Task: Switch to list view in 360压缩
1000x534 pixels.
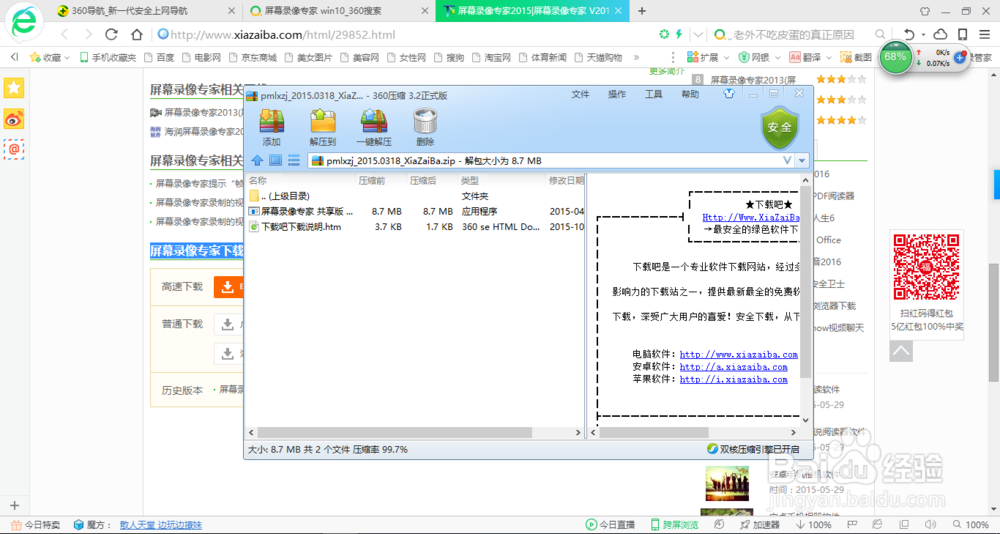Action: 293,160
